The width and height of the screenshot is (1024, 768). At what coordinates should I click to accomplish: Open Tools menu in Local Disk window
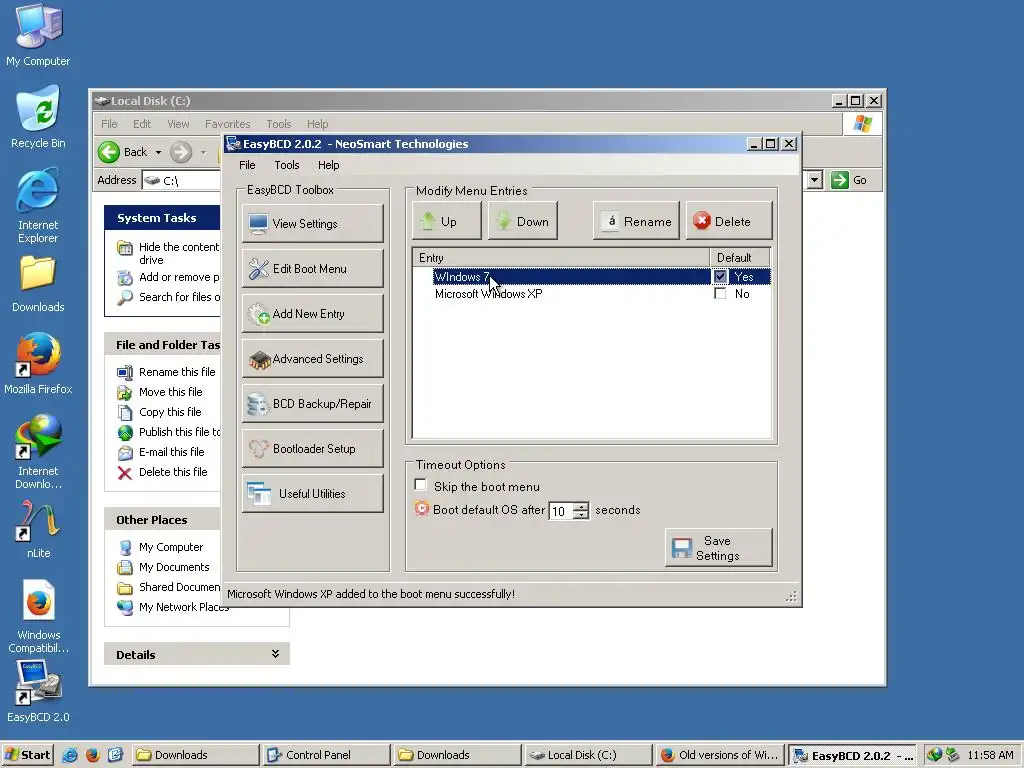pos(279,124)
